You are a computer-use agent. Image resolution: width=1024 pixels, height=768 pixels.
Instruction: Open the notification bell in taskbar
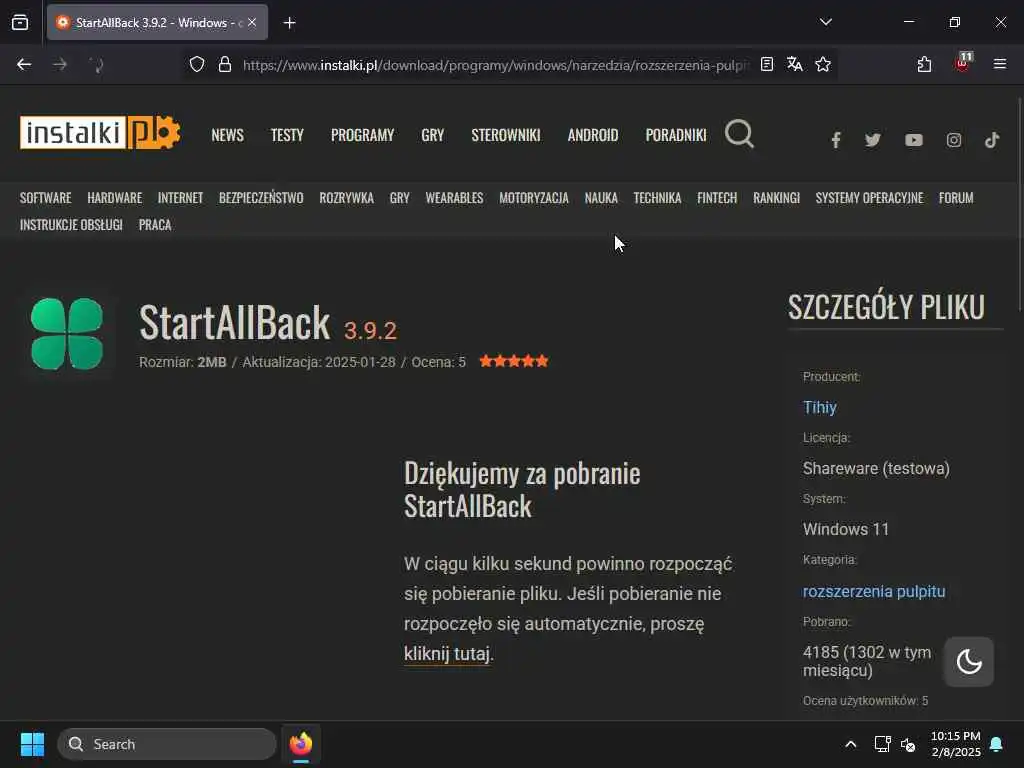[x=996, y=744]
